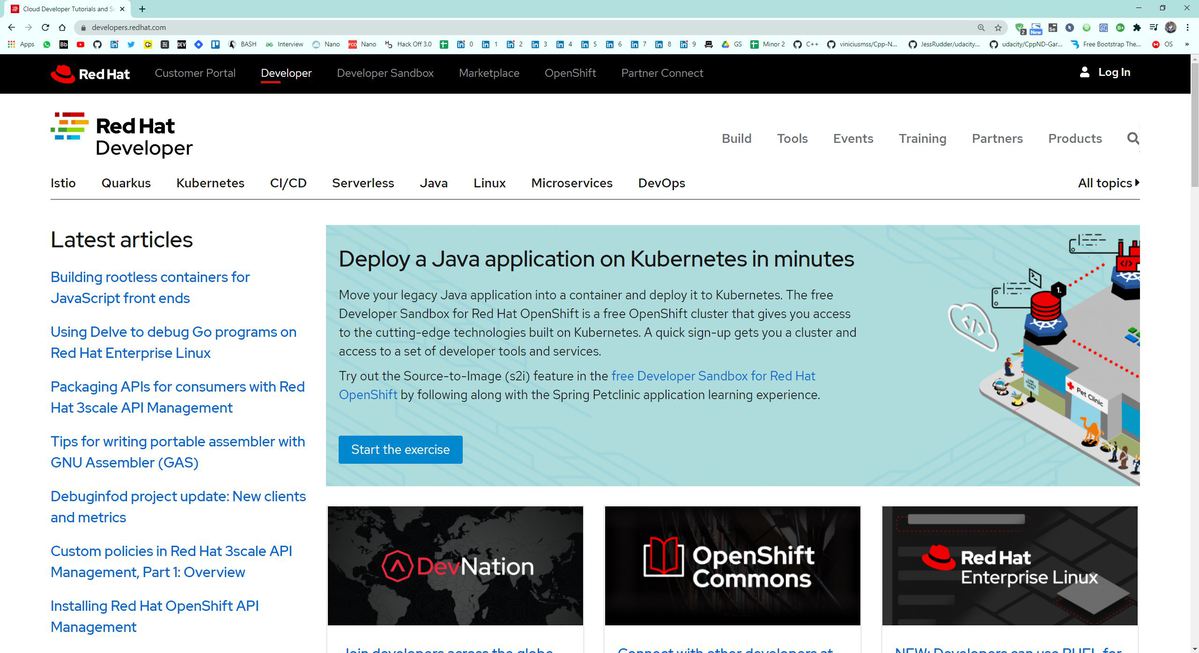Click the Red Hat Developer logo

pos(121,136)
